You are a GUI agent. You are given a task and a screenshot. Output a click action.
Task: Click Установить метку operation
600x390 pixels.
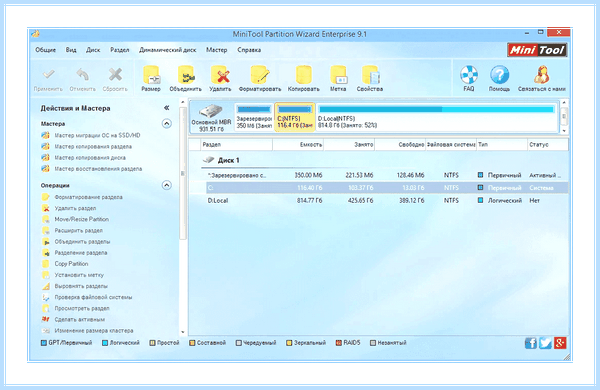[79, 275]
